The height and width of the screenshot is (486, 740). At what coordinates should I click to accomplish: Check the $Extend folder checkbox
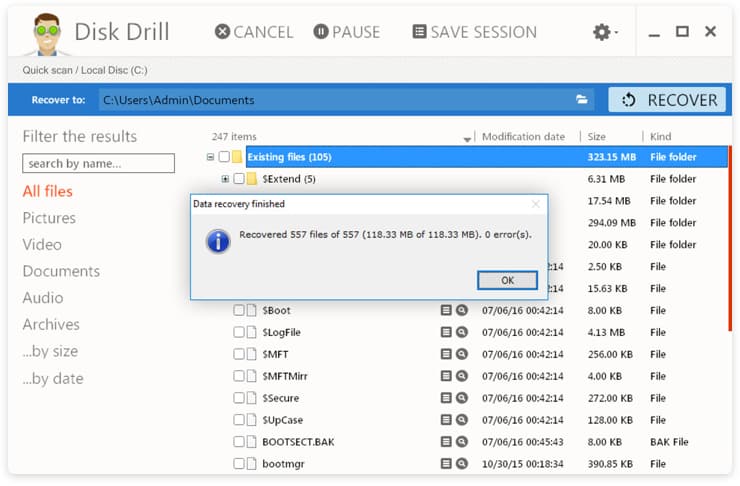(x=239, y=178)
